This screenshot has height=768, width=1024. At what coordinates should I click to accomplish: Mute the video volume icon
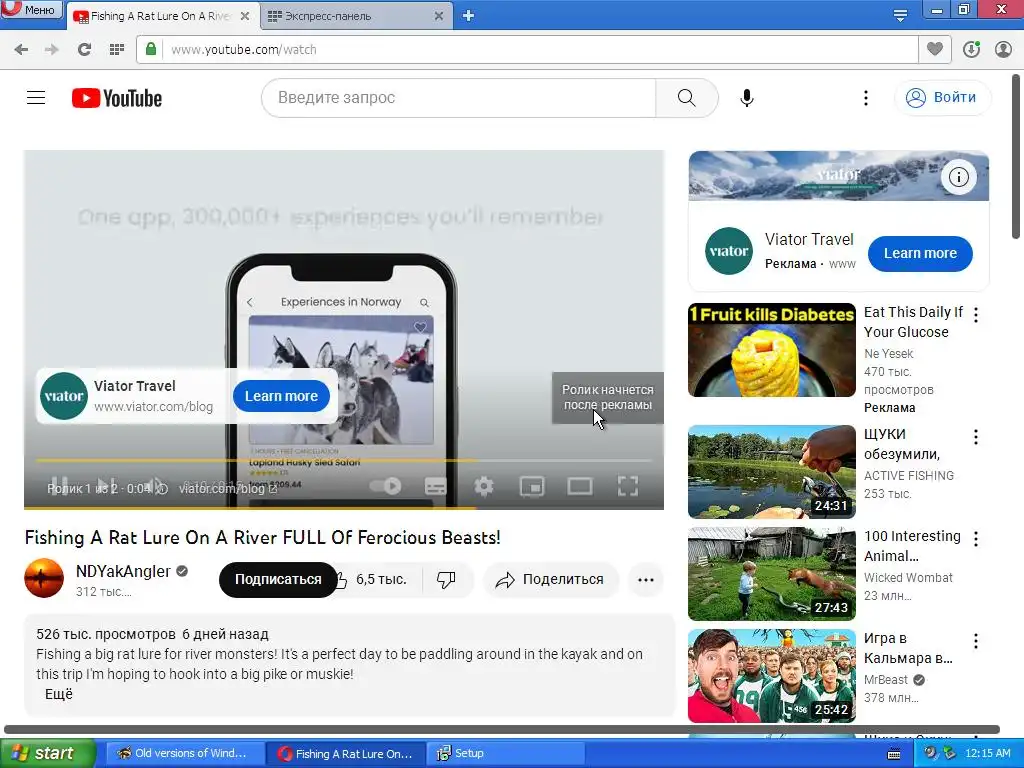tap(155, 485)
